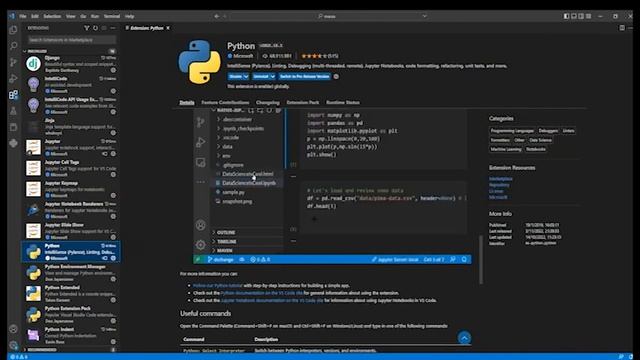Viewport: 640px width, 360px height.
Task: Click sync icon on Python extension row
Action: click(105, 258)
